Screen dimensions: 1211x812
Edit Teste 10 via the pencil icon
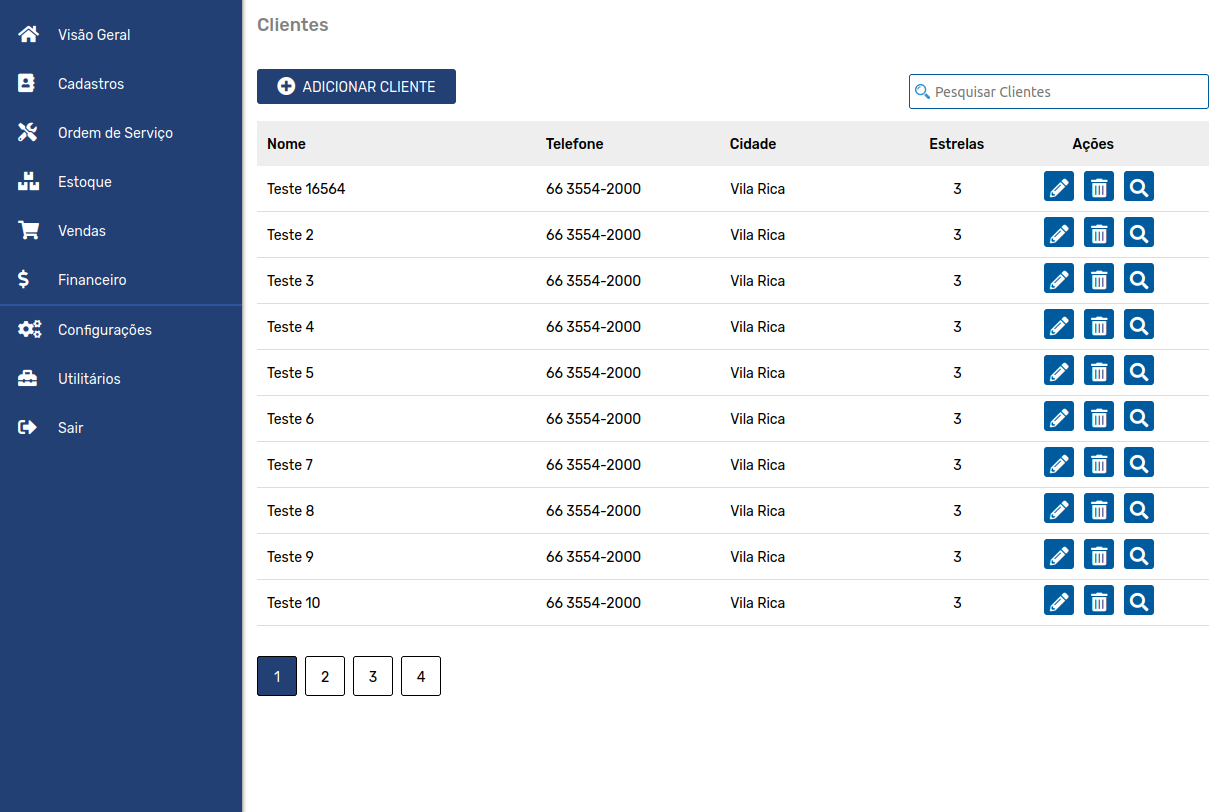[x=1059, y=601]
